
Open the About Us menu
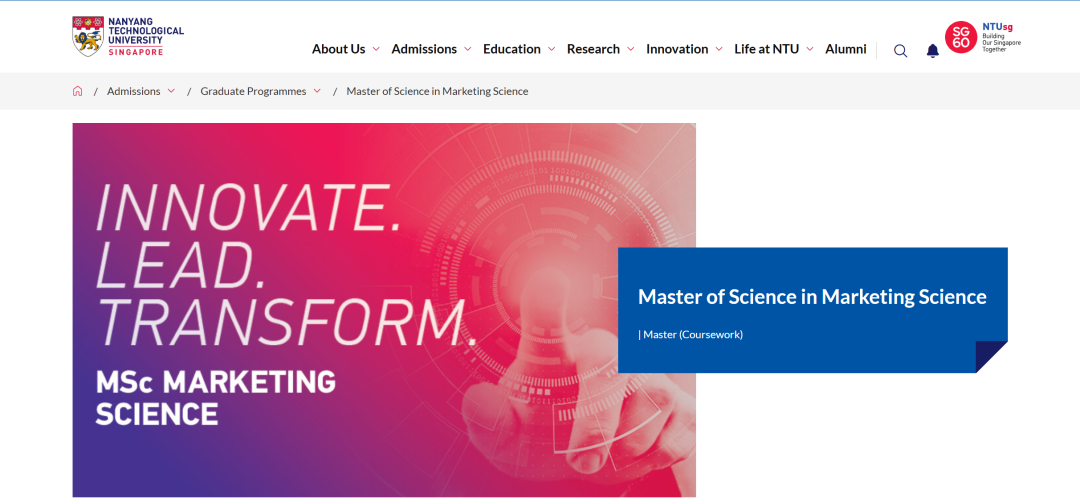tap(338, 49)
